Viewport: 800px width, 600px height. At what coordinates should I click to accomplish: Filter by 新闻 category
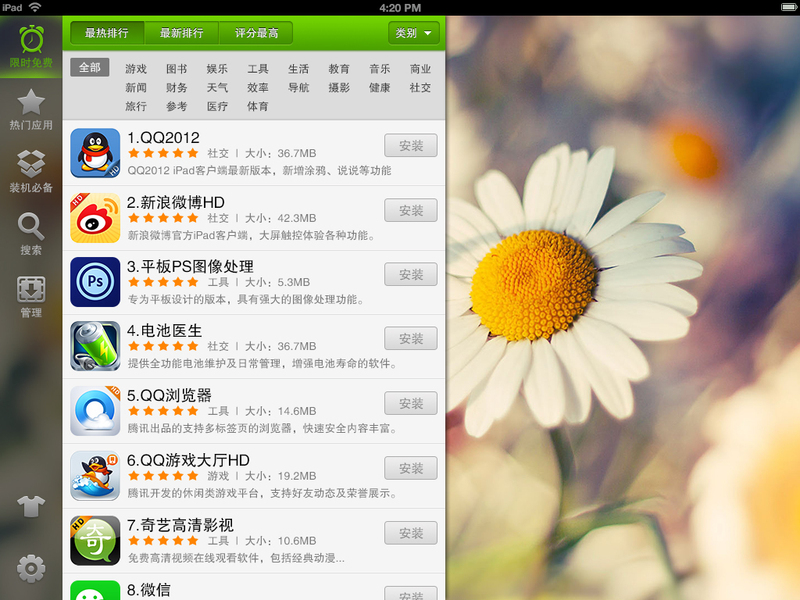[136, 88]
